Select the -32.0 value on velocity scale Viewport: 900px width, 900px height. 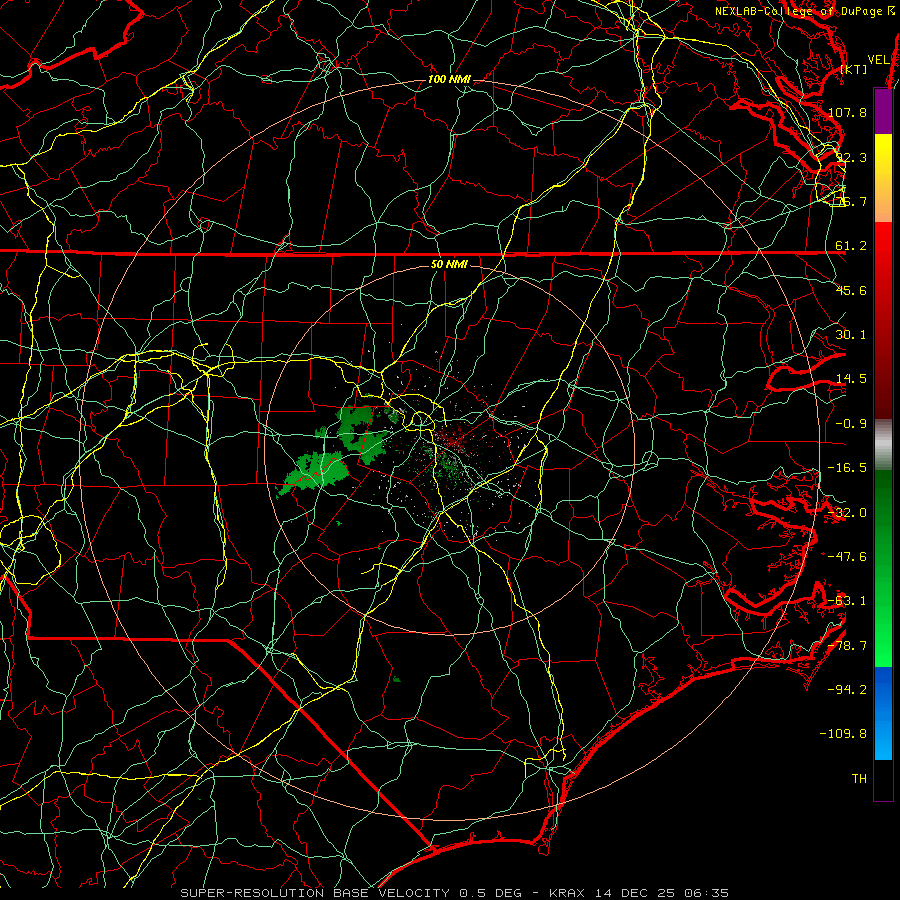(847, 513)
